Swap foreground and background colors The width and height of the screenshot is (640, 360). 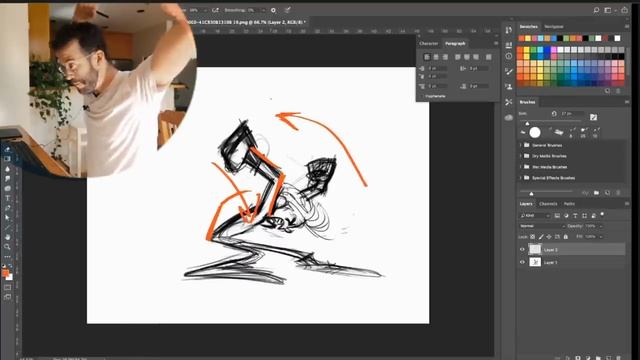(x=11, y=266)
